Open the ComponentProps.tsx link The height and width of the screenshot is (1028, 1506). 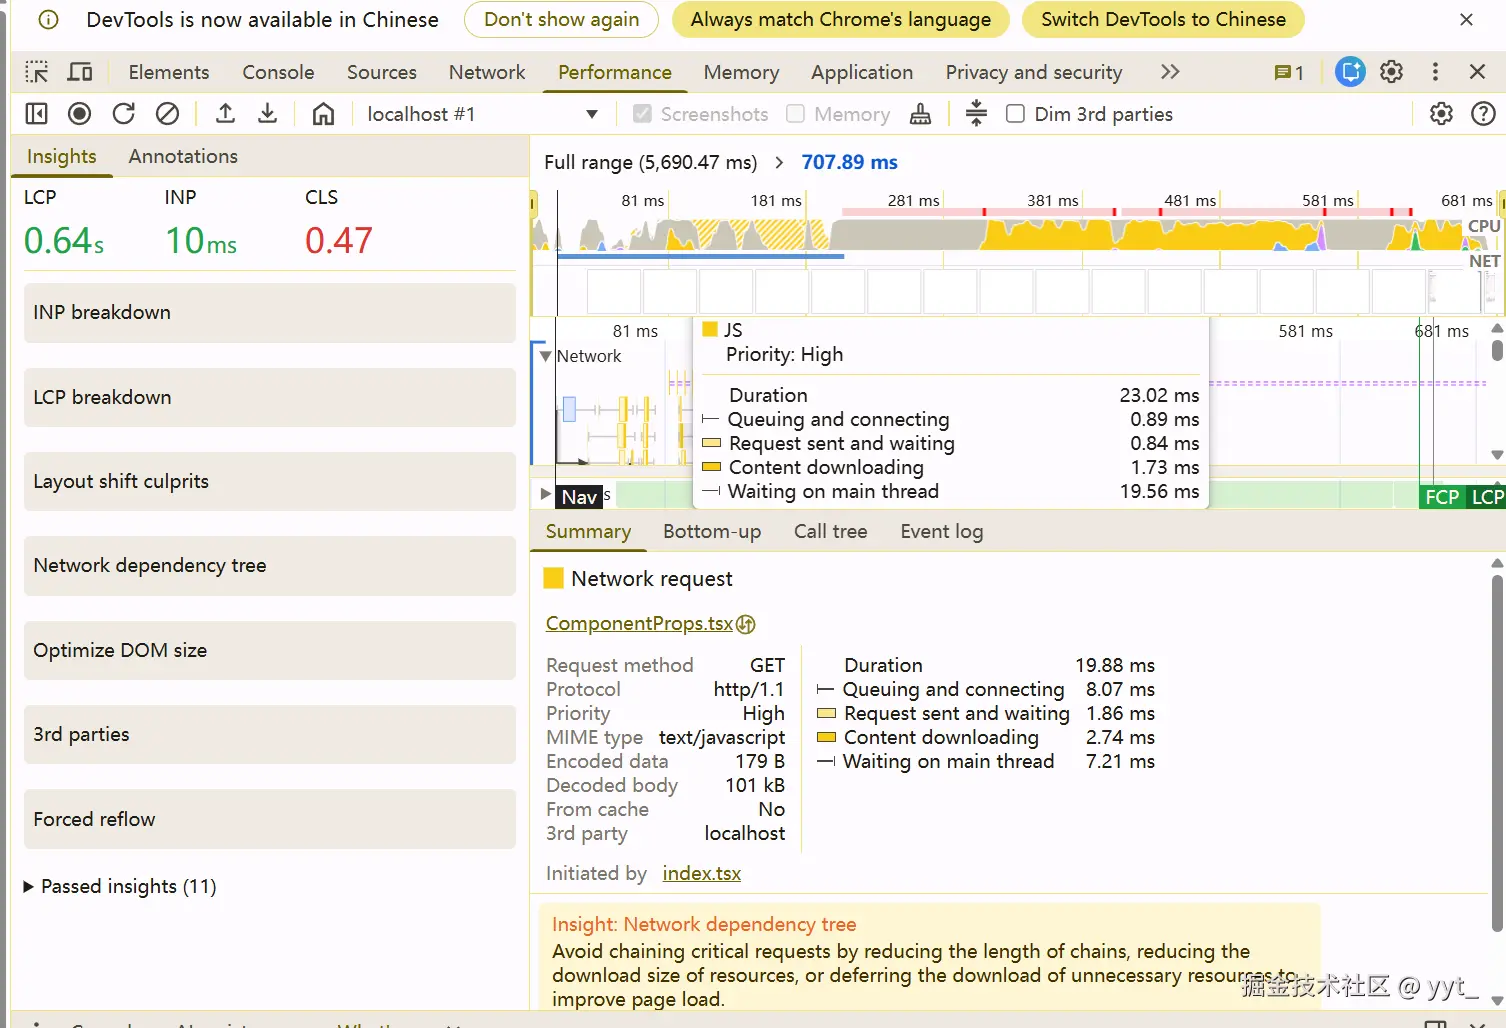point(639,624)
